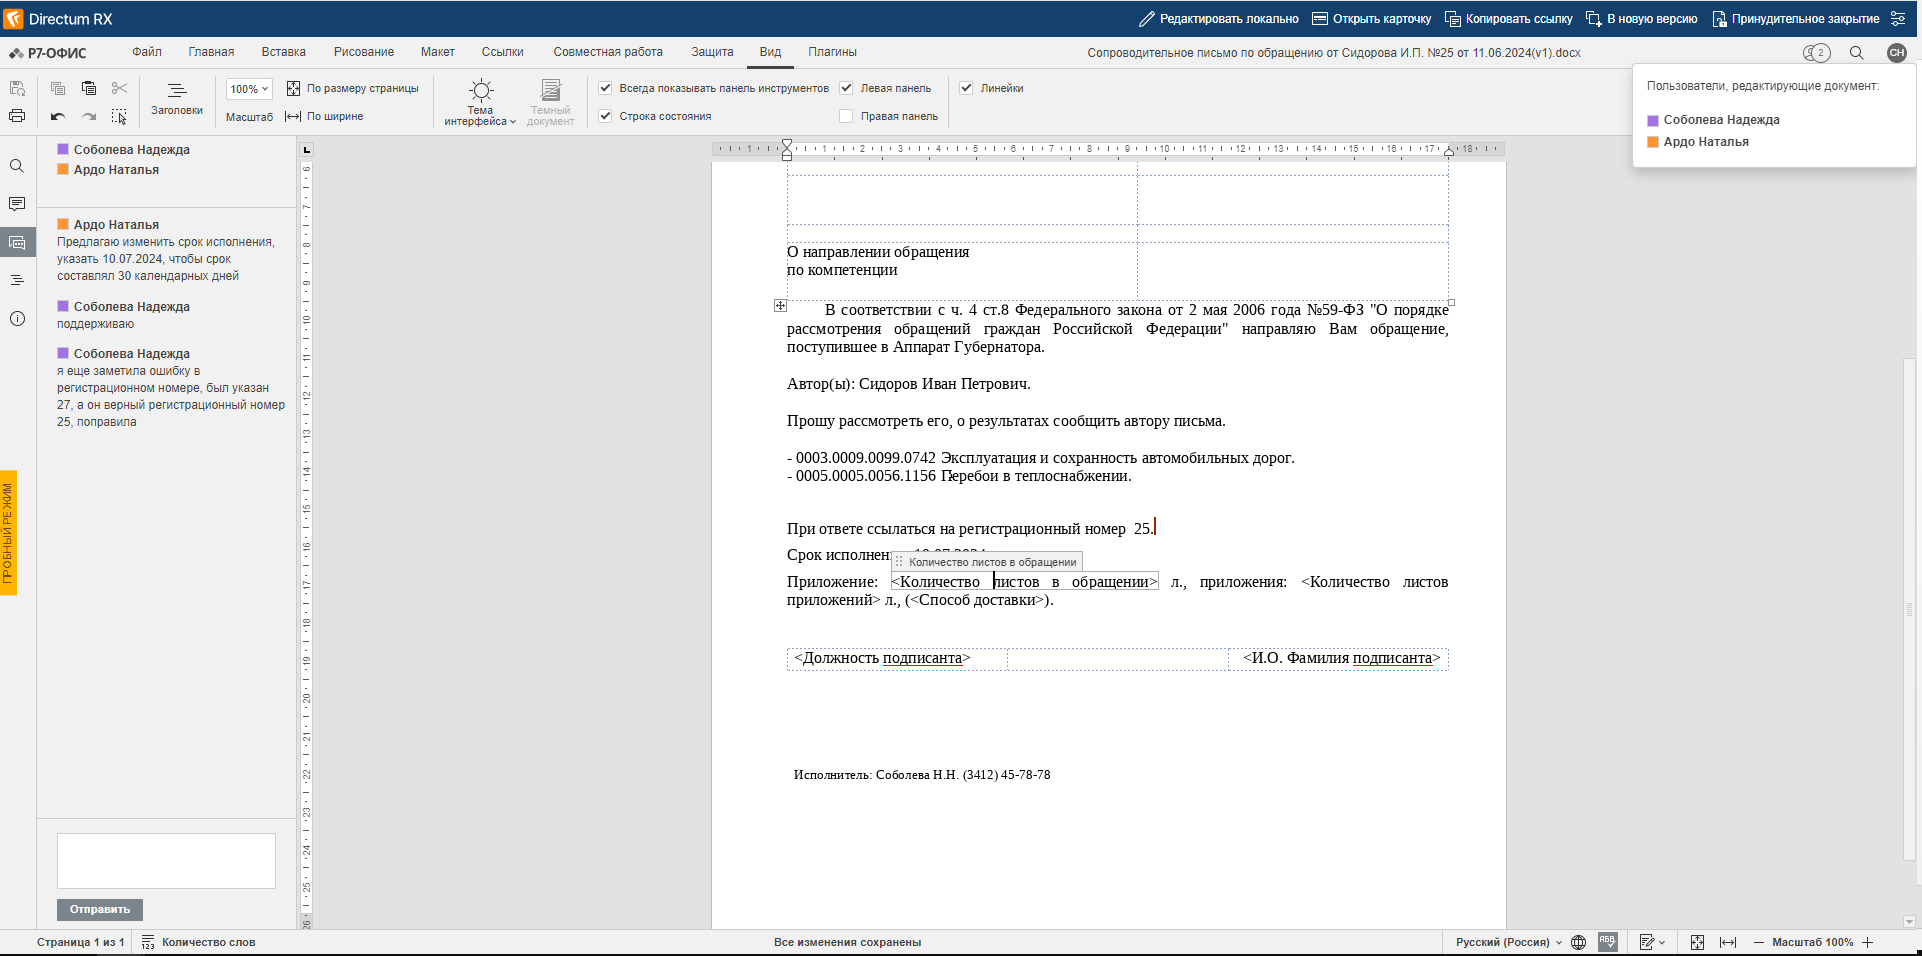
Task: Open the navigation headings sidebar icon
Action: (17, 280)
